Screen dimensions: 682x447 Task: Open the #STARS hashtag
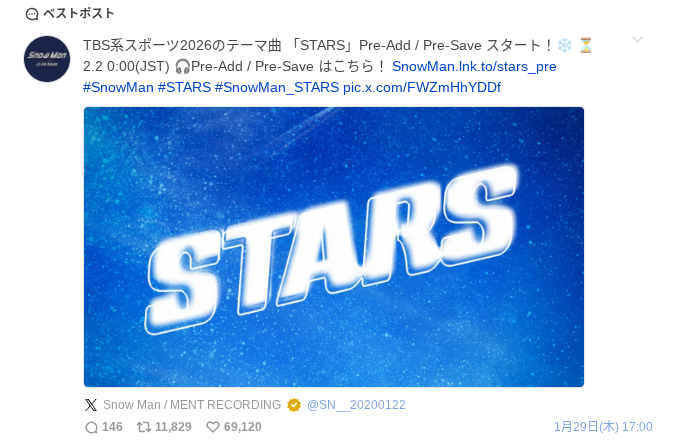(184, 87)
